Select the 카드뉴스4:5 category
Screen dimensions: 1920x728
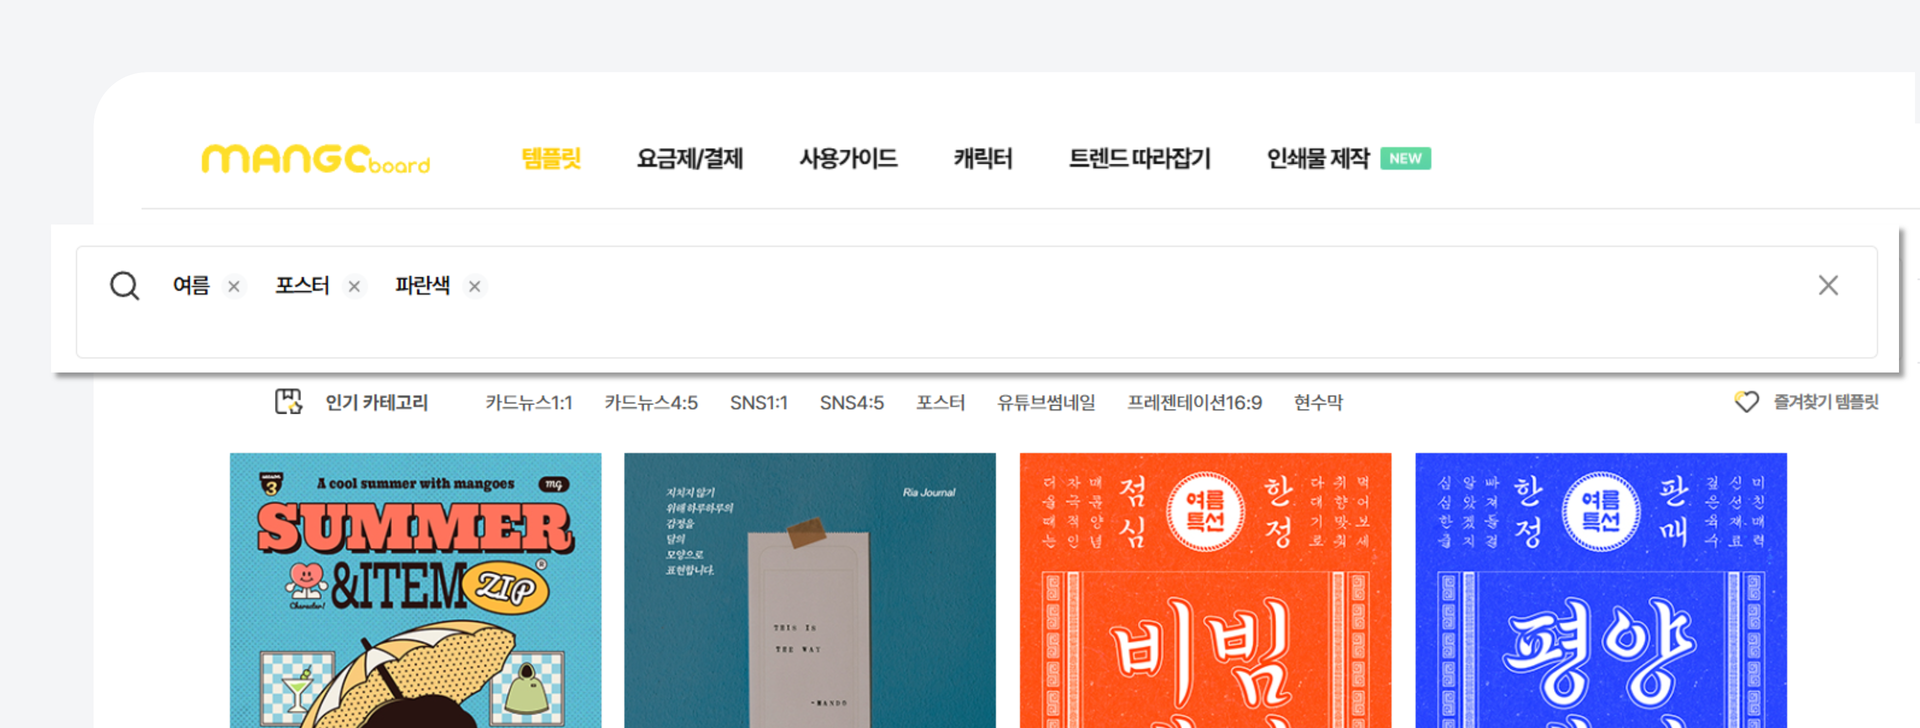point(651,403)
